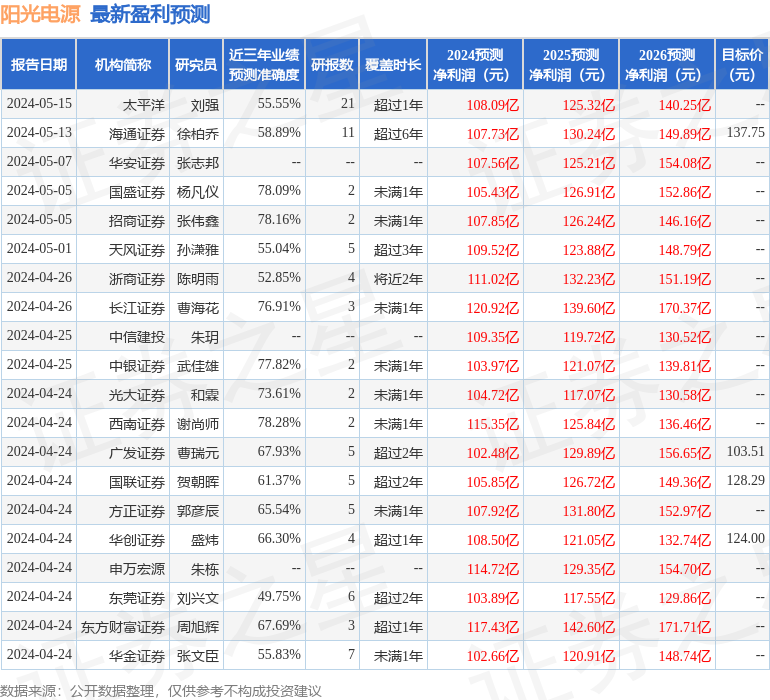Click analyst 朱玥
770x700 pixels.
click(205, 337)
